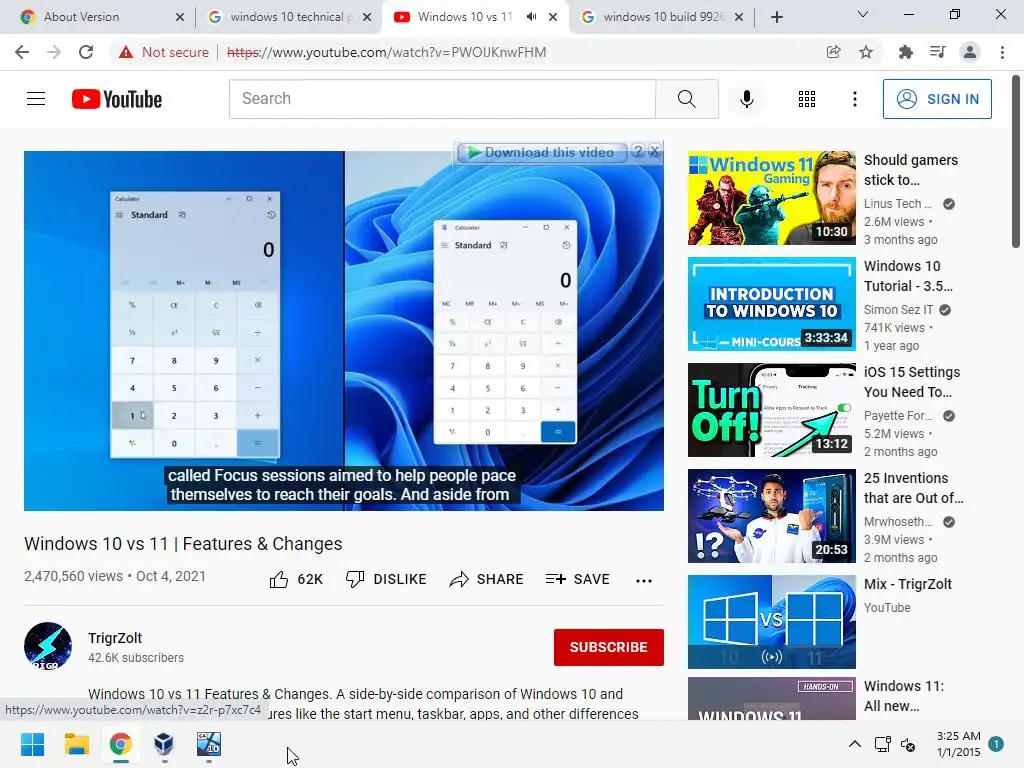Screen dimensions: 1024x768
Task: Open the TrigrZolt channel name link
Action: [x=115, y=638]
